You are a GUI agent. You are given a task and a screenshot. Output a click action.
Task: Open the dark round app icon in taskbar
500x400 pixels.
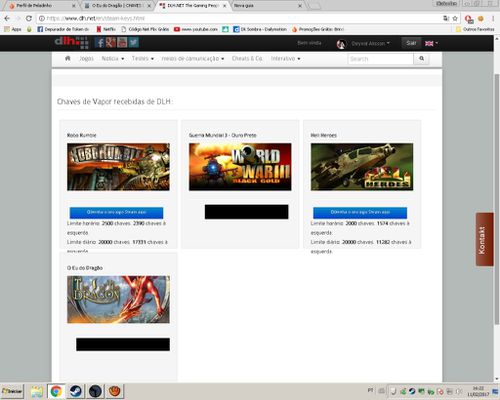click(95, 391)
